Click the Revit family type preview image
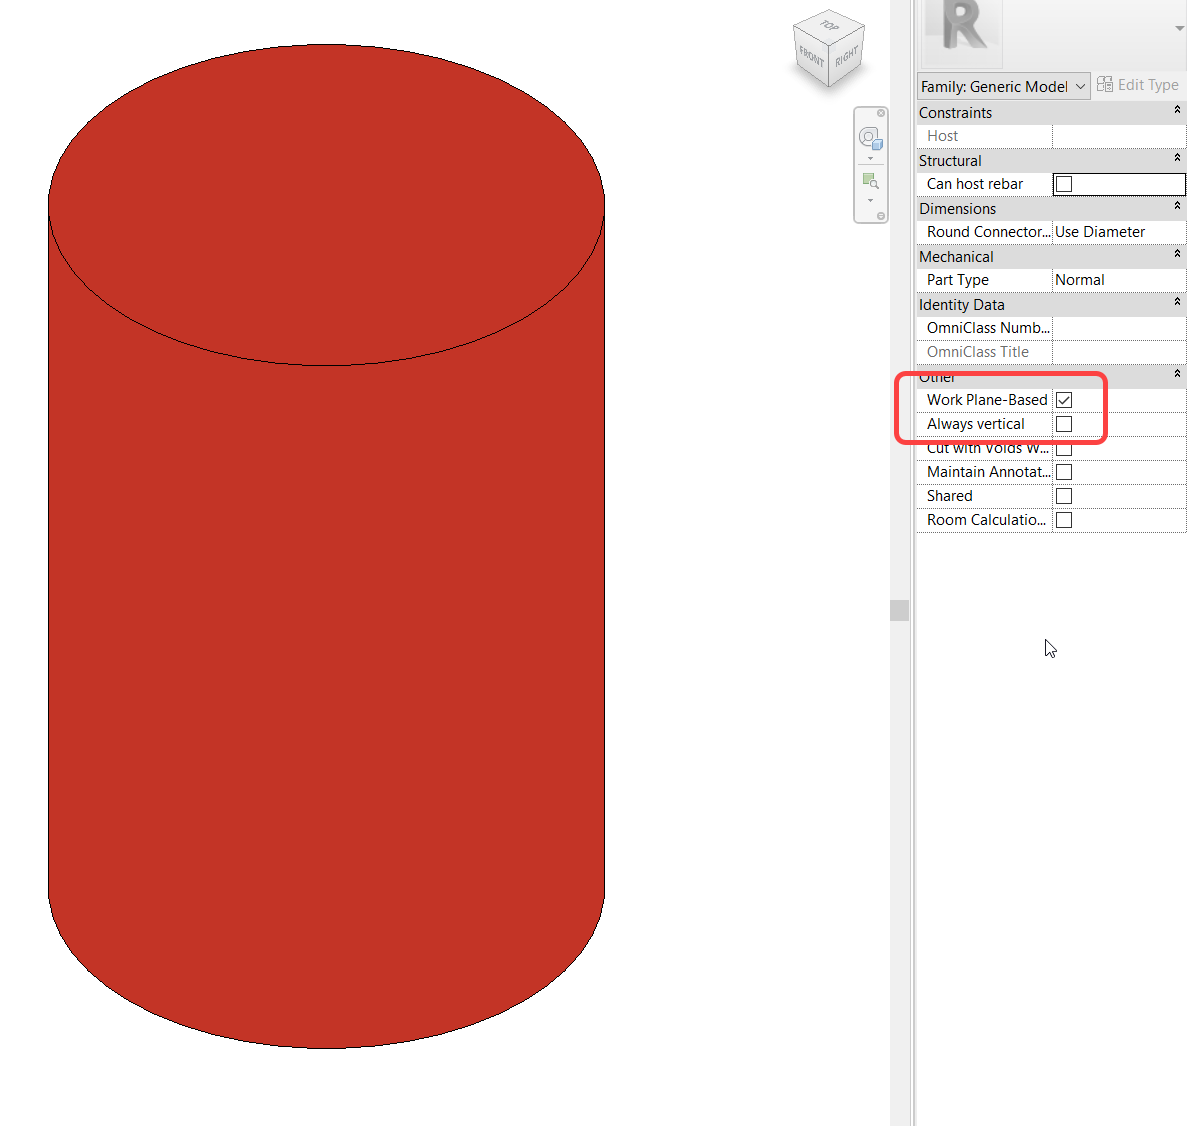This screenshot has width=1187, height=1126. [958, 33]
